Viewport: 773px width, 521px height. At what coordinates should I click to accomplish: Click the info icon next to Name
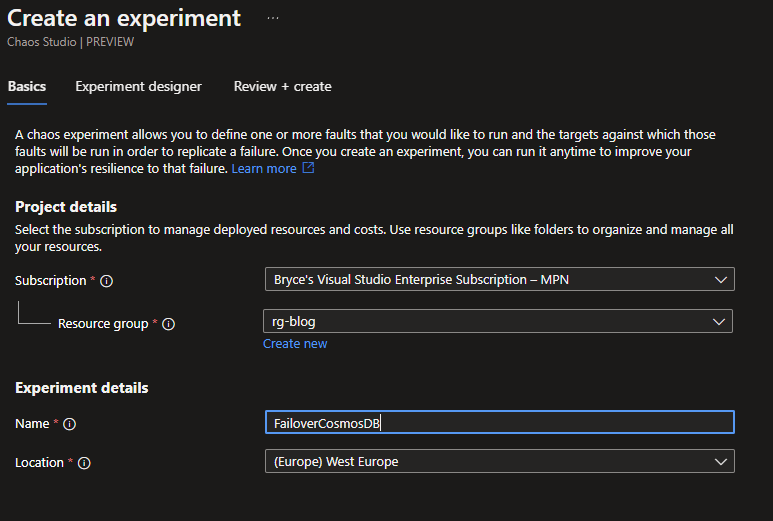pos(69,424)
